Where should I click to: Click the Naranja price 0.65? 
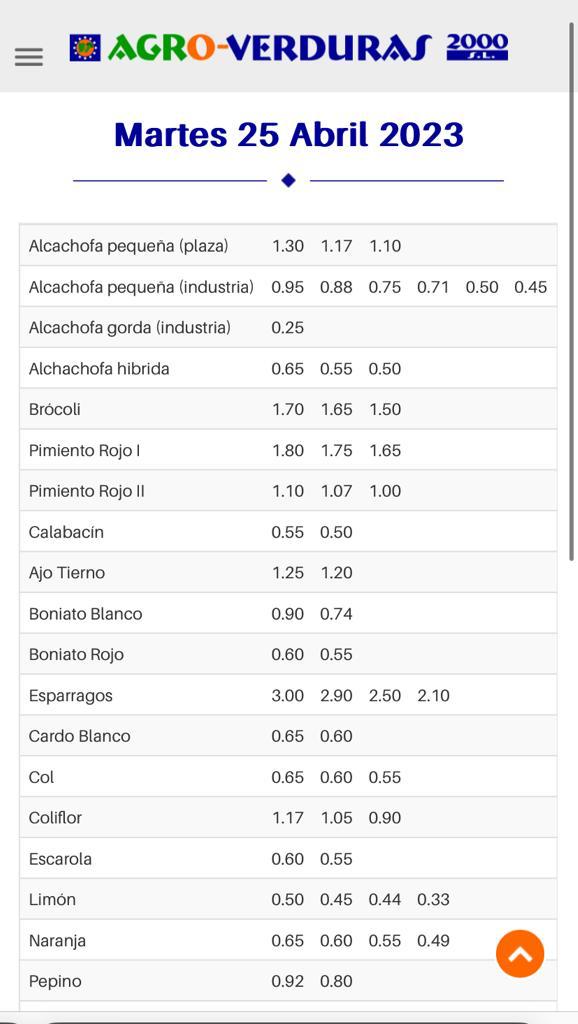point(288,940)
